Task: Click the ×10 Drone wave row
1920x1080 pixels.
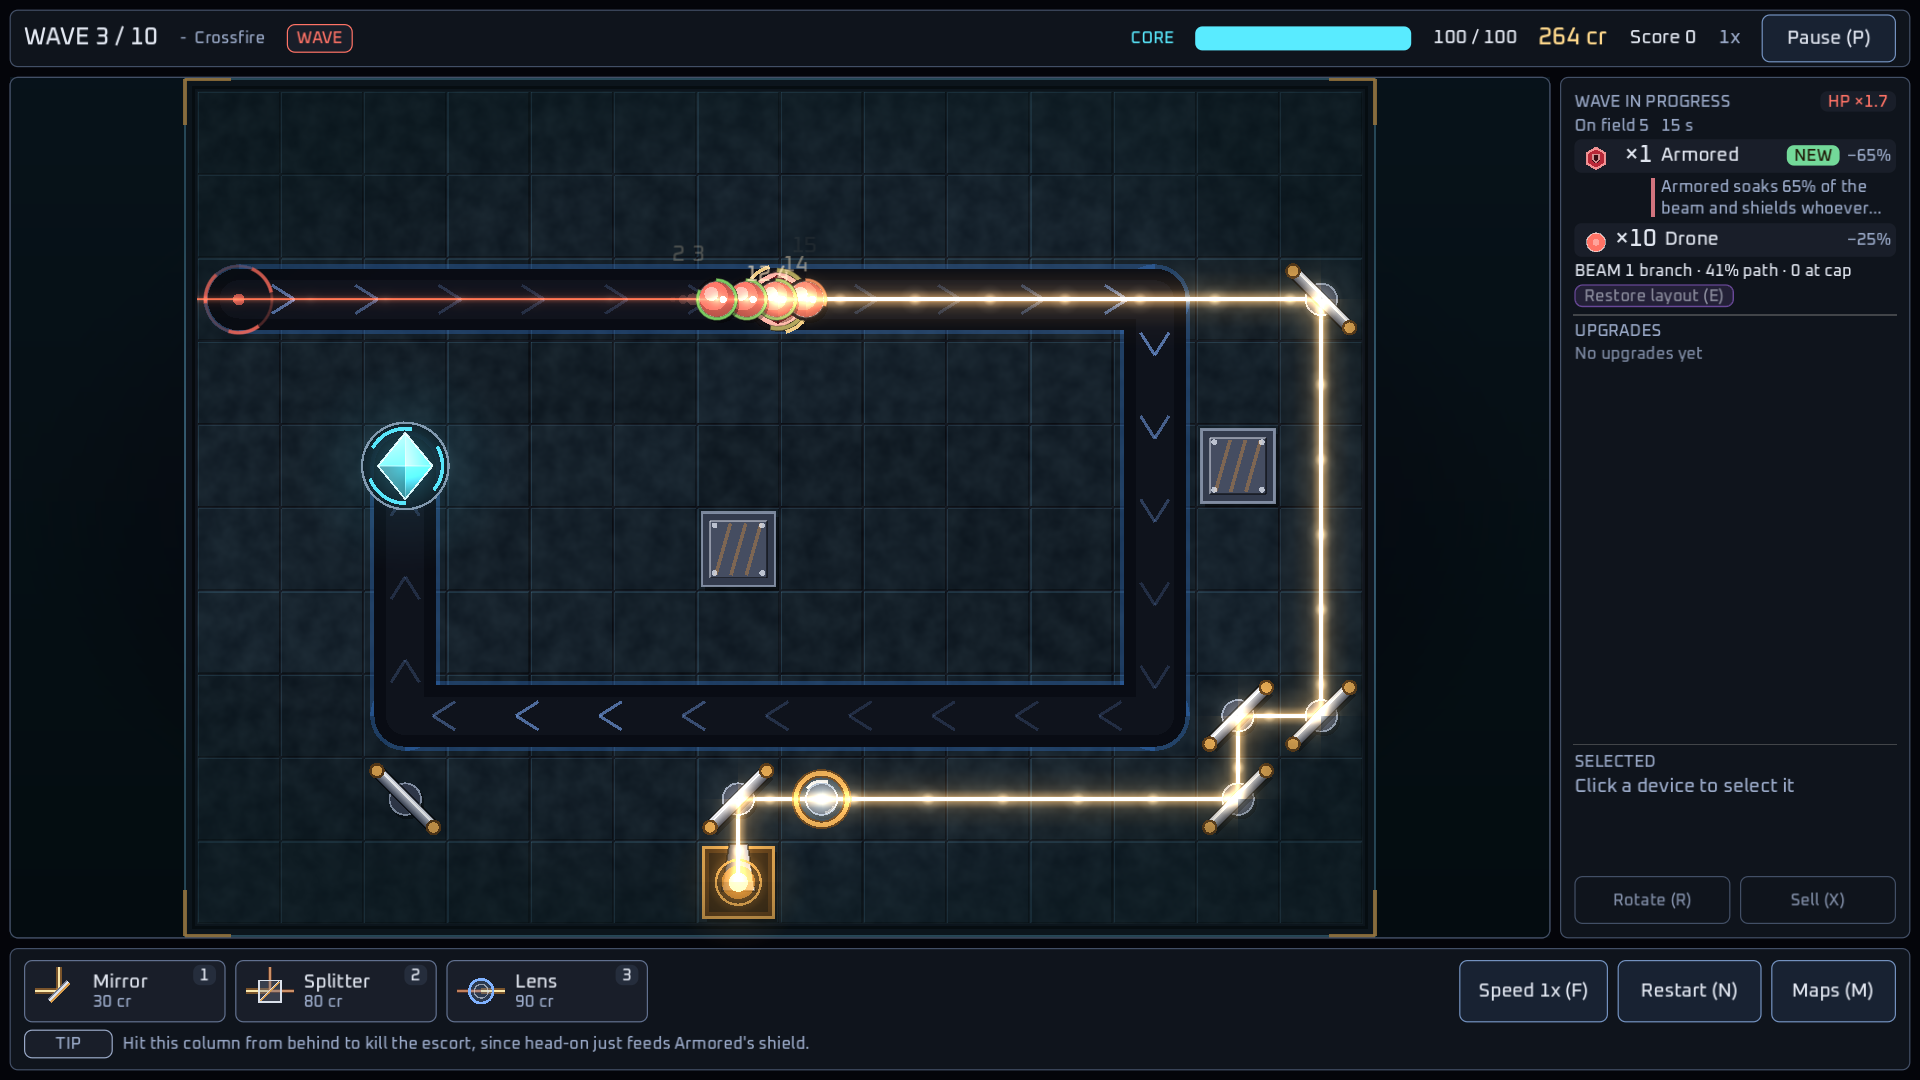Action: point(1735,239)
